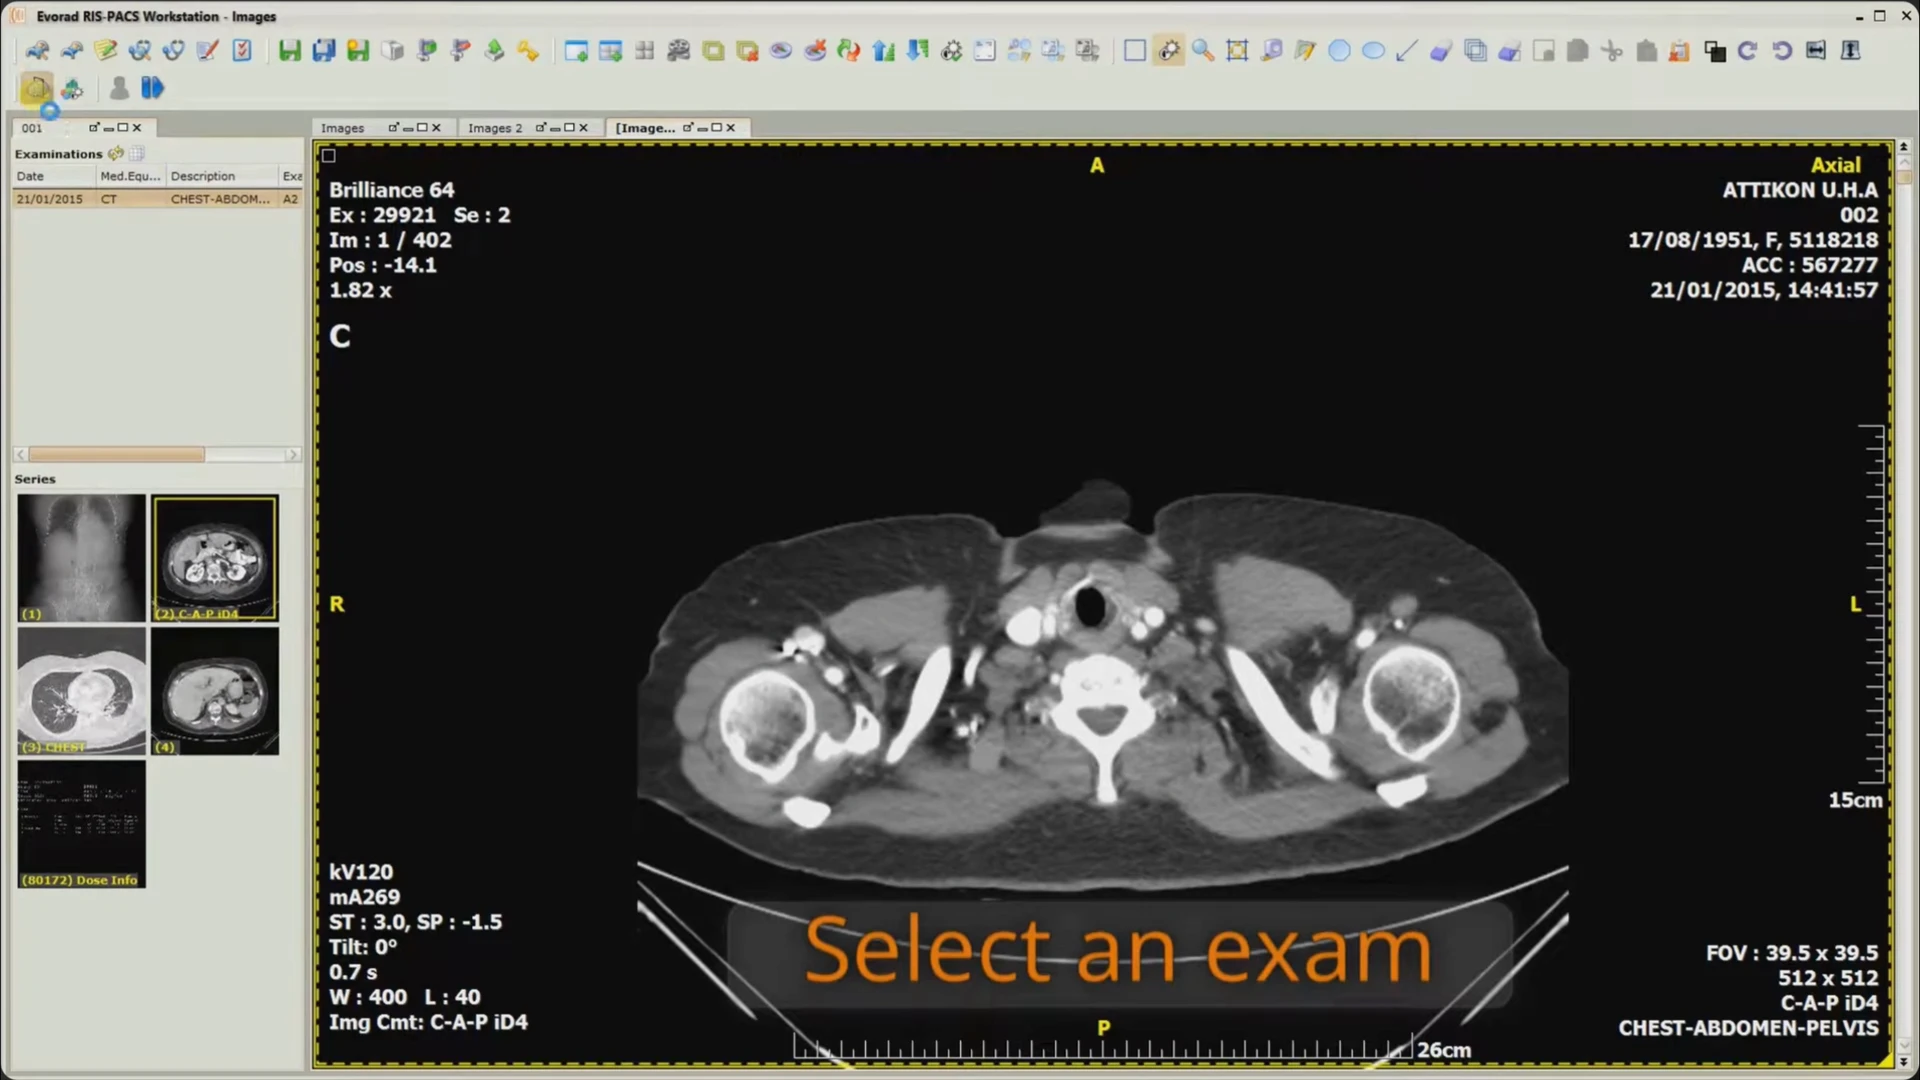The width and height of the screenshot is (1920, 1080).
Task: Rotate image clockwise icon
Action: tap(1747, 50)
